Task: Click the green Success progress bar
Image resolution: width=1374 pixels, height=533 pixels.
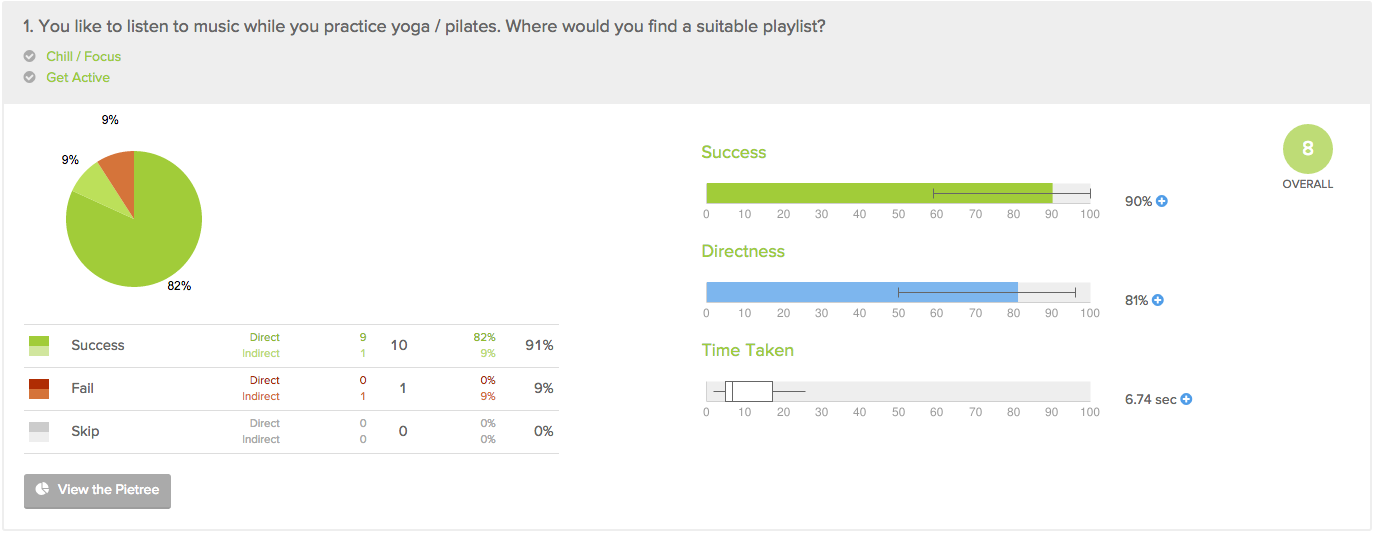Action: pyautogui.click(x=879, y=194)
